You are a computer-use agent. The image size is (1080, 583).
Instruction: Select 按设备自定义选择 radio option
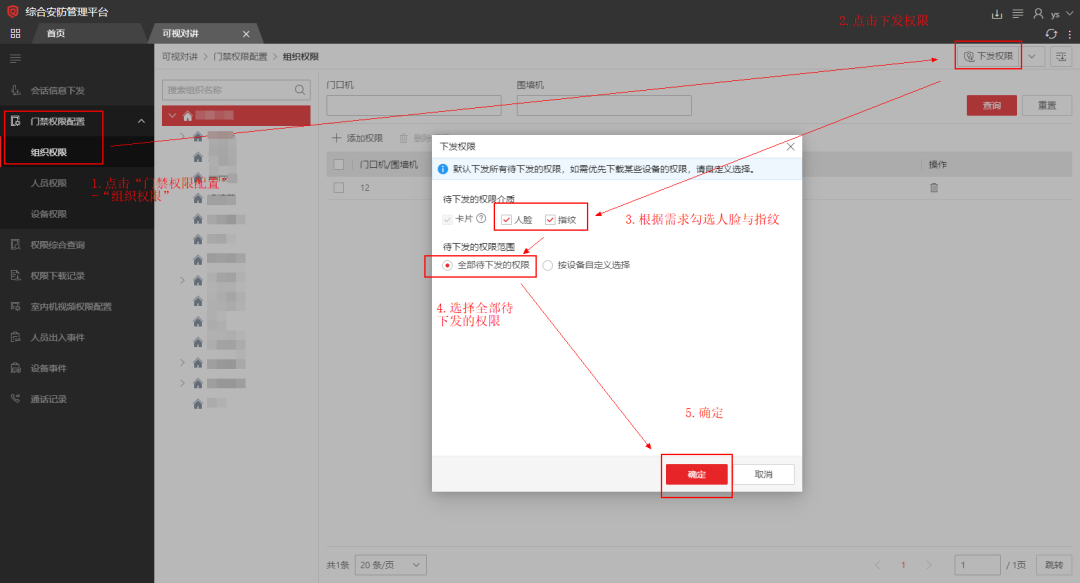coord(548,265)
